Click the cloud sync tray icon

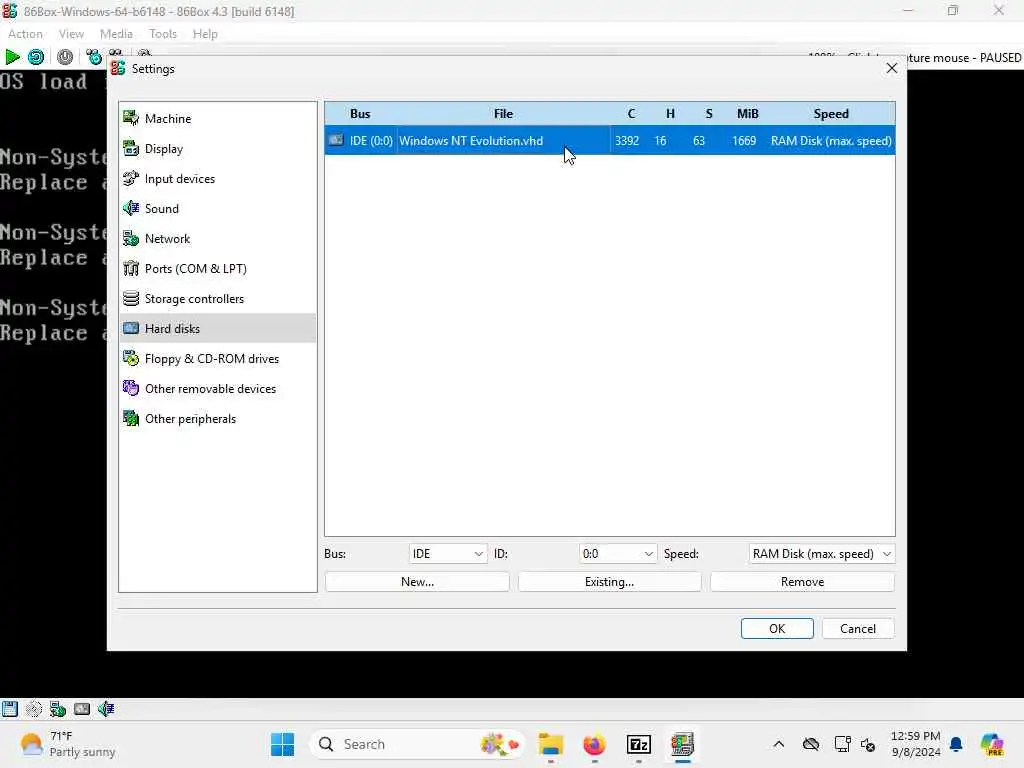[811, 744]
